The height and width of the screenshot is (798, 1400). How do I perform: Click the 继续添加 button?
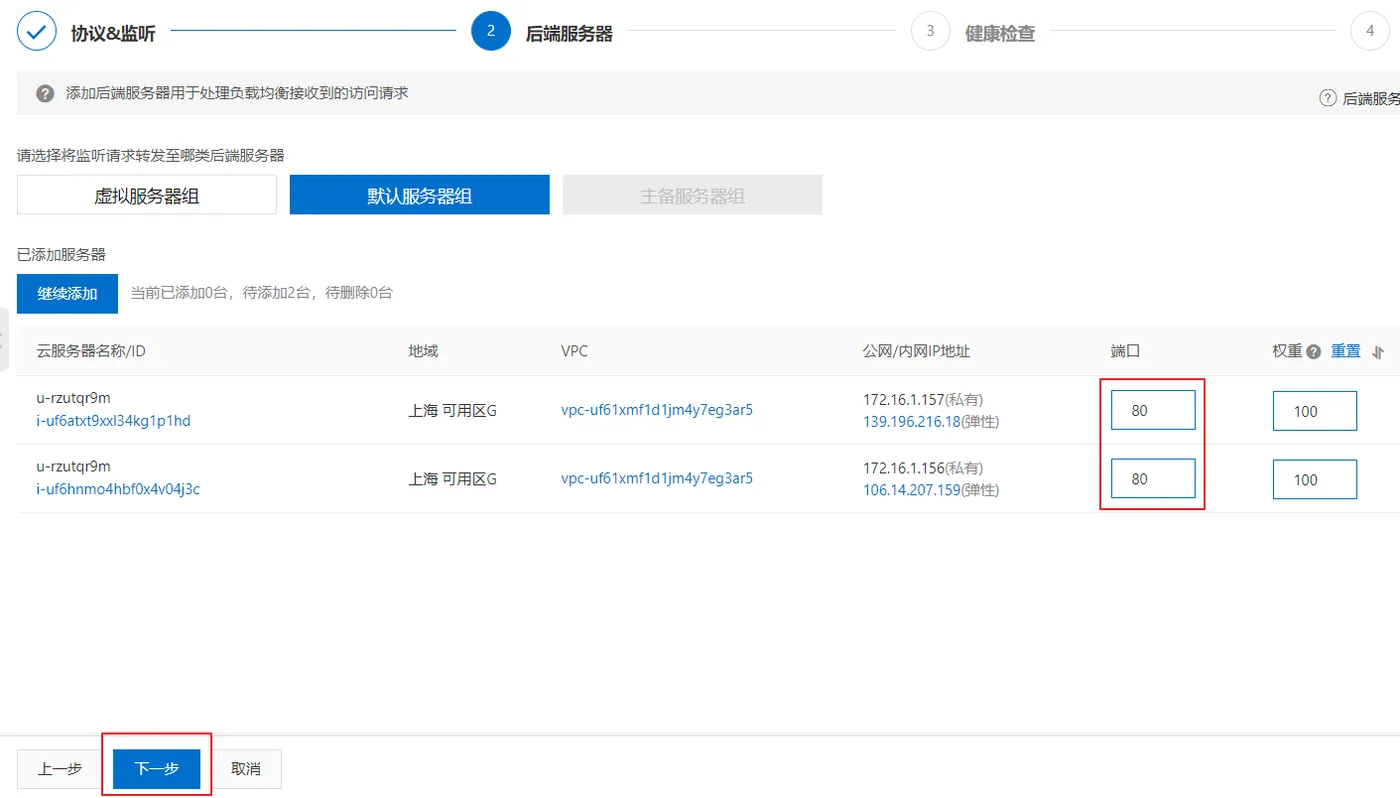click(68, 293)
